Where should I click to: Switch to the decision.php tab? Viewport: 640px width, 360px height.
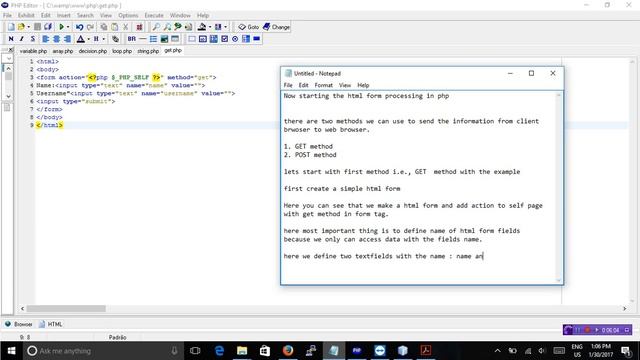click(93, 51)
